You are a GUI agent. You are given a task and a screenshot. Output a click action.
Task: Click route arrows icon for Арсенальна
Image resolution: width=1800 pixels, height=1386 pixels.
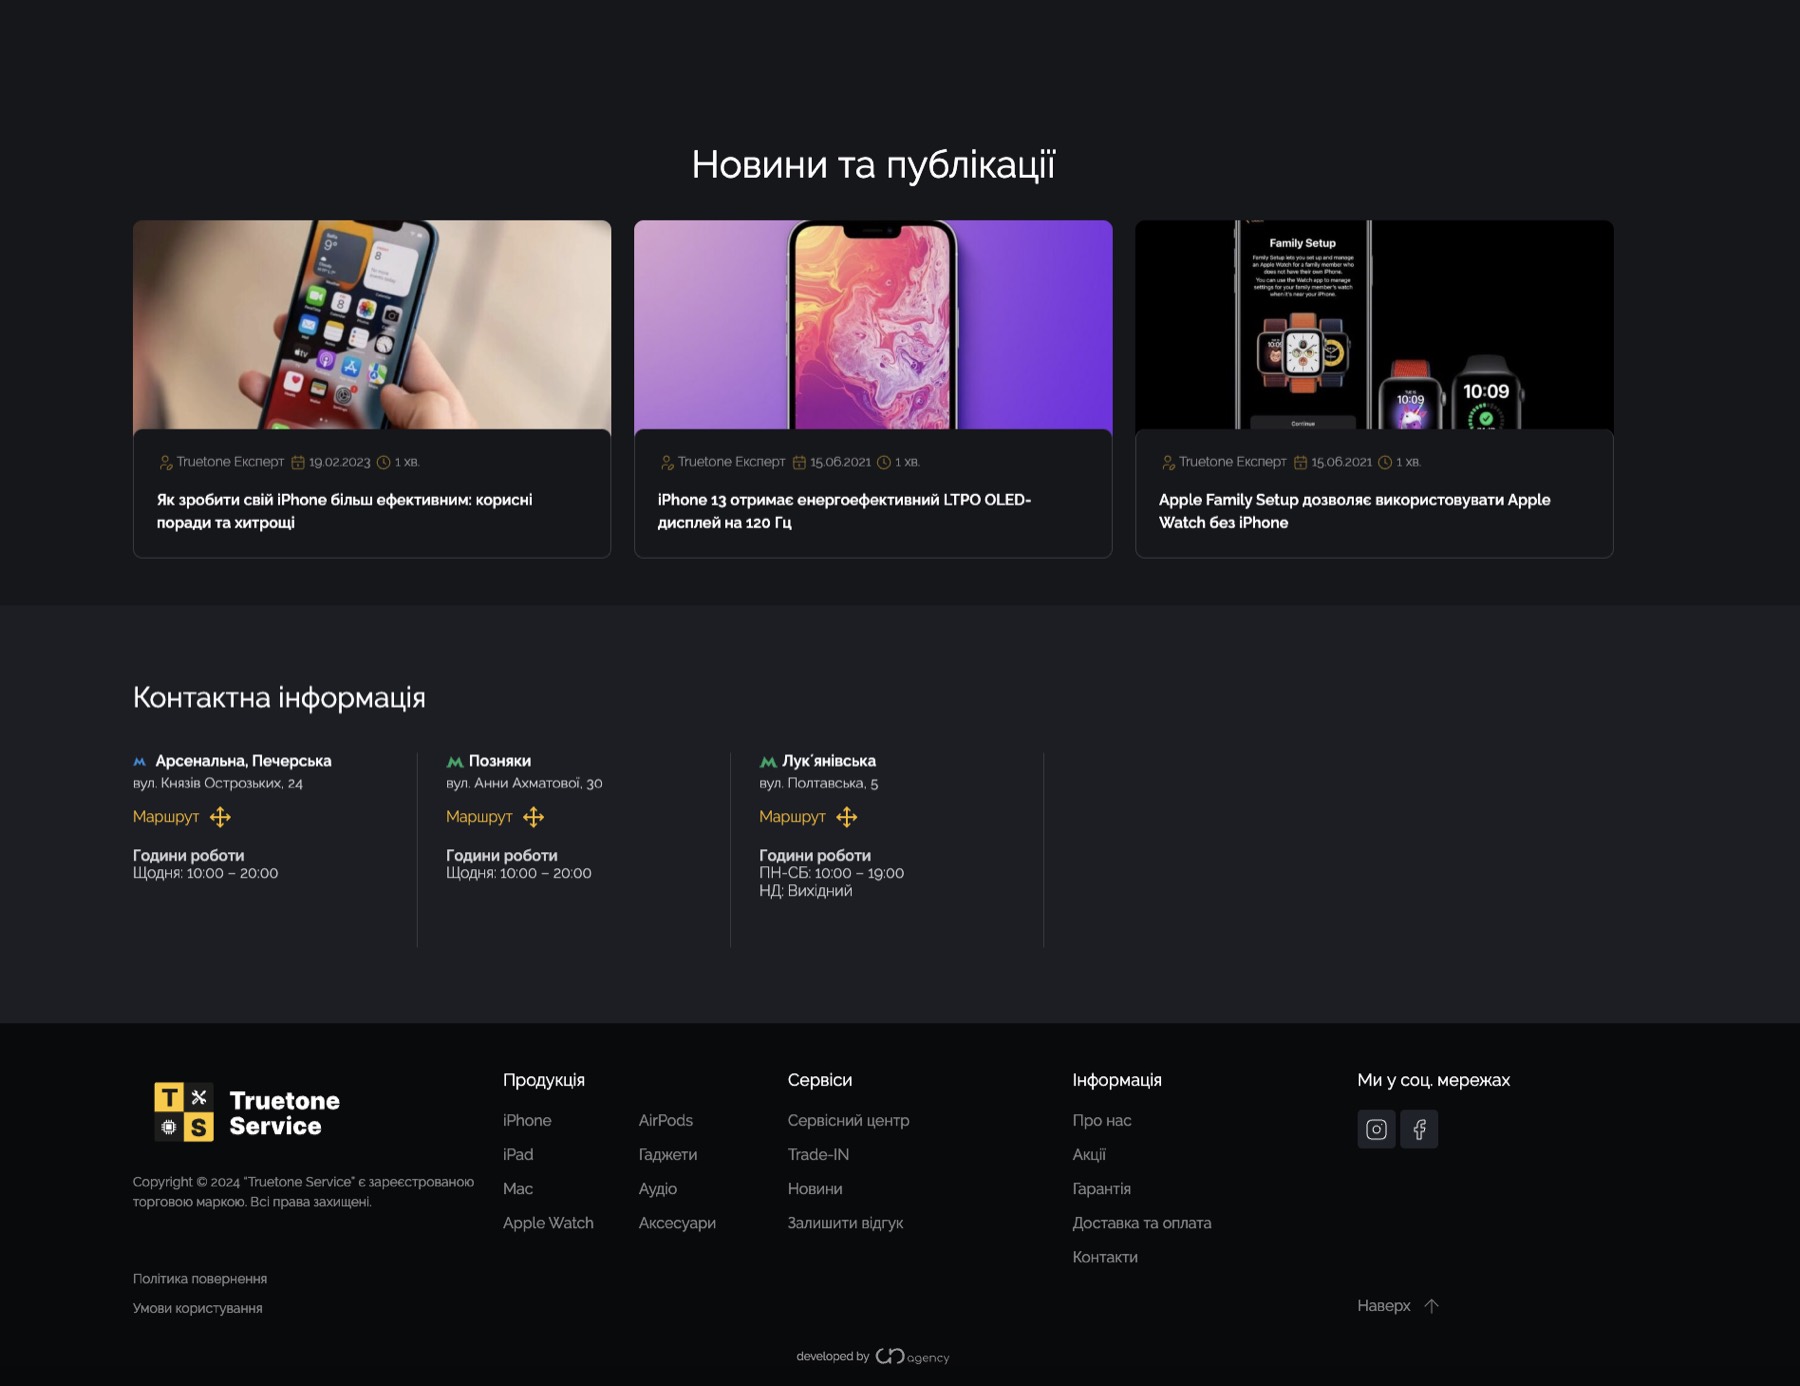[220, 817]
